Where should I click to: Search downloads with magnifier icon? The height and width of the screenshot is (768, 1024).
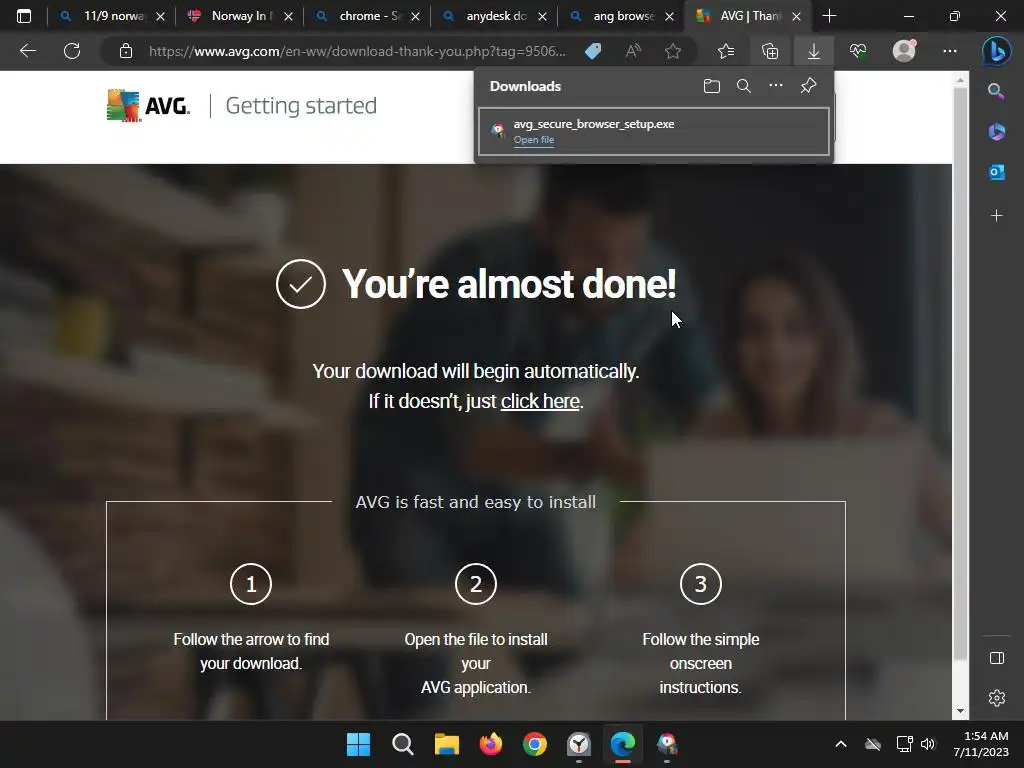[x=743, y=86]
